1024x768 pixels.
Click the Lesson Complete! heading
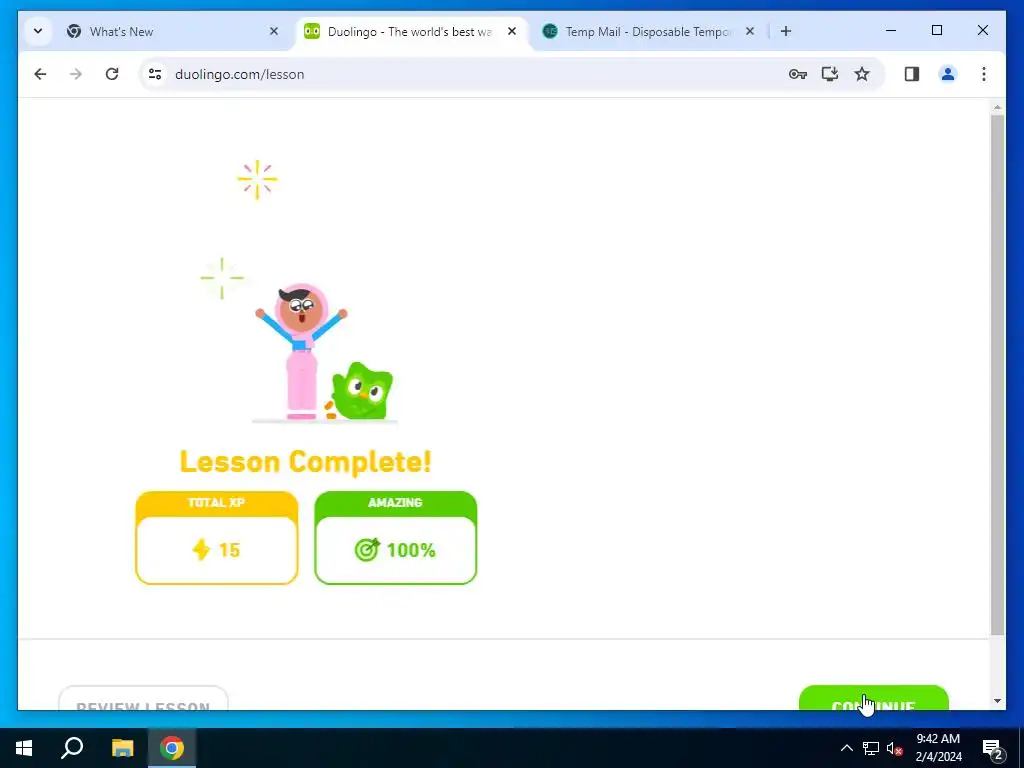point(305,461)
